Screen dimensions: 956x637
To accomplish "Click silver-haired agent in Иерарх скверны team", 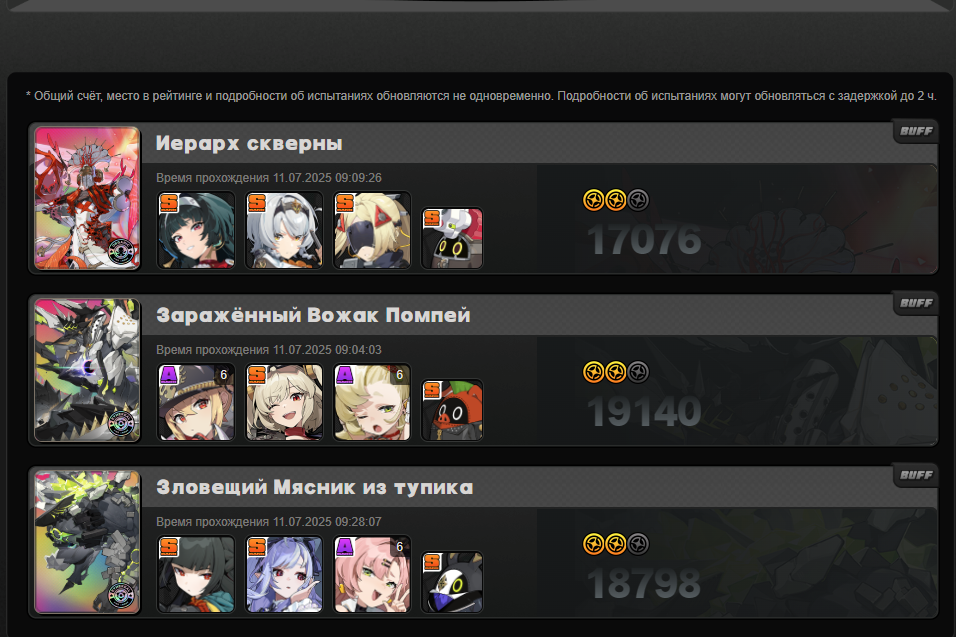I will point(284,230).
